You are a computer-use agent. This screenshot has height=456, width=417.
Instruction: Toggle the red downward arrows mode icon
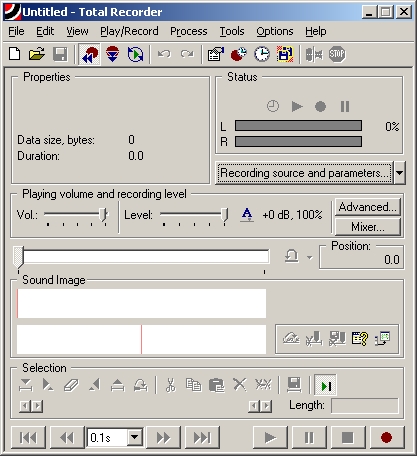point(112,54)
